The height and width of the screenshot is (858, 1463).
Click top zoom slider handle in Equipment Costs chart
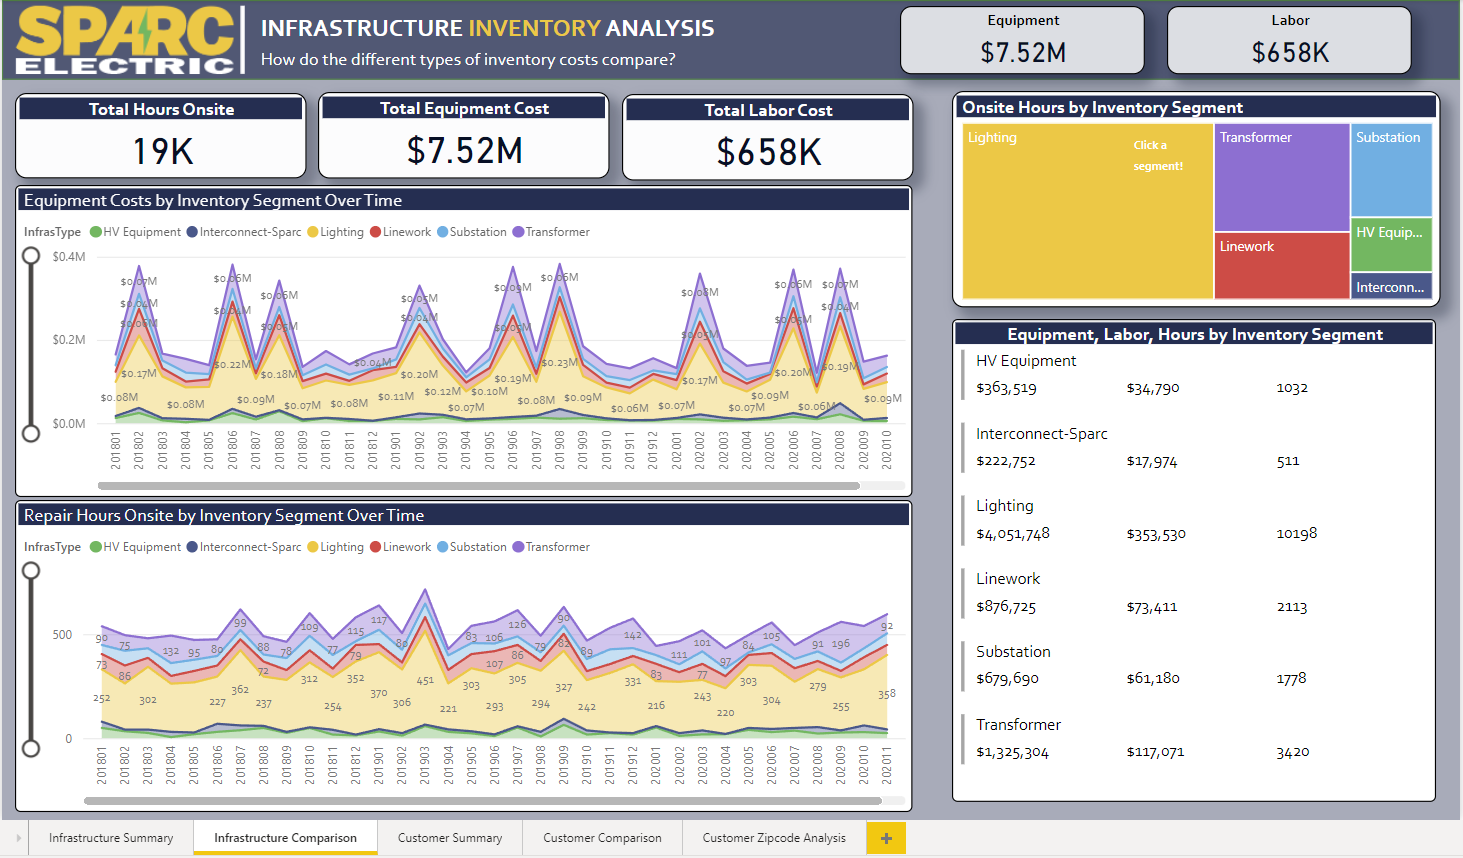point(31,256)
